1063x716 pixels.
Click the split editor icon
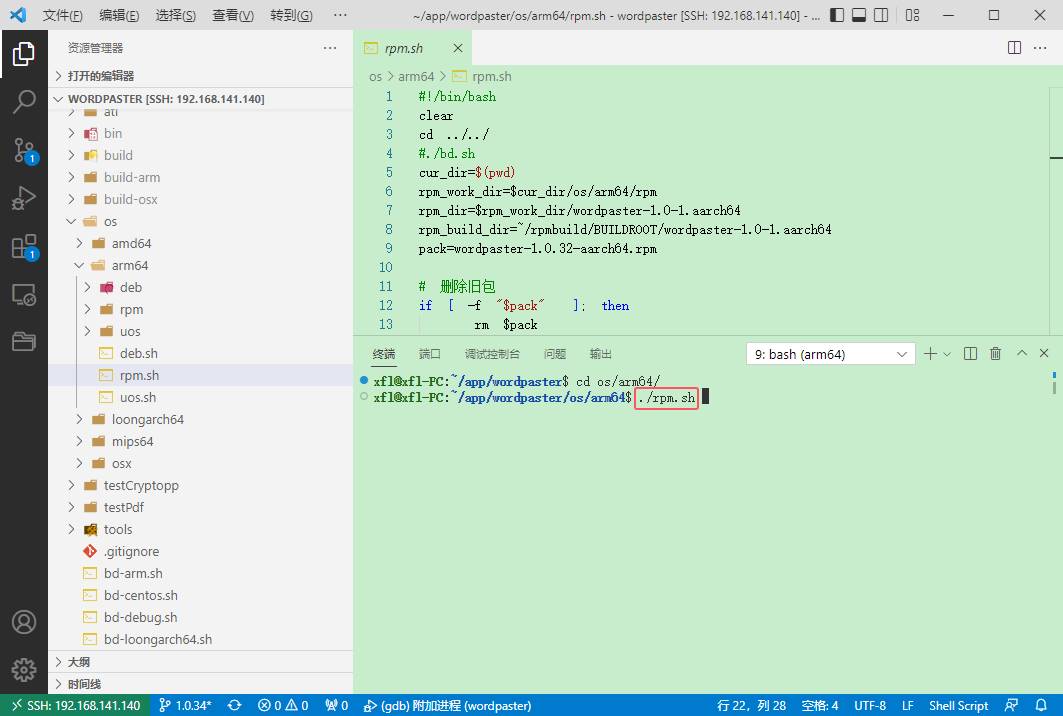1014,48
